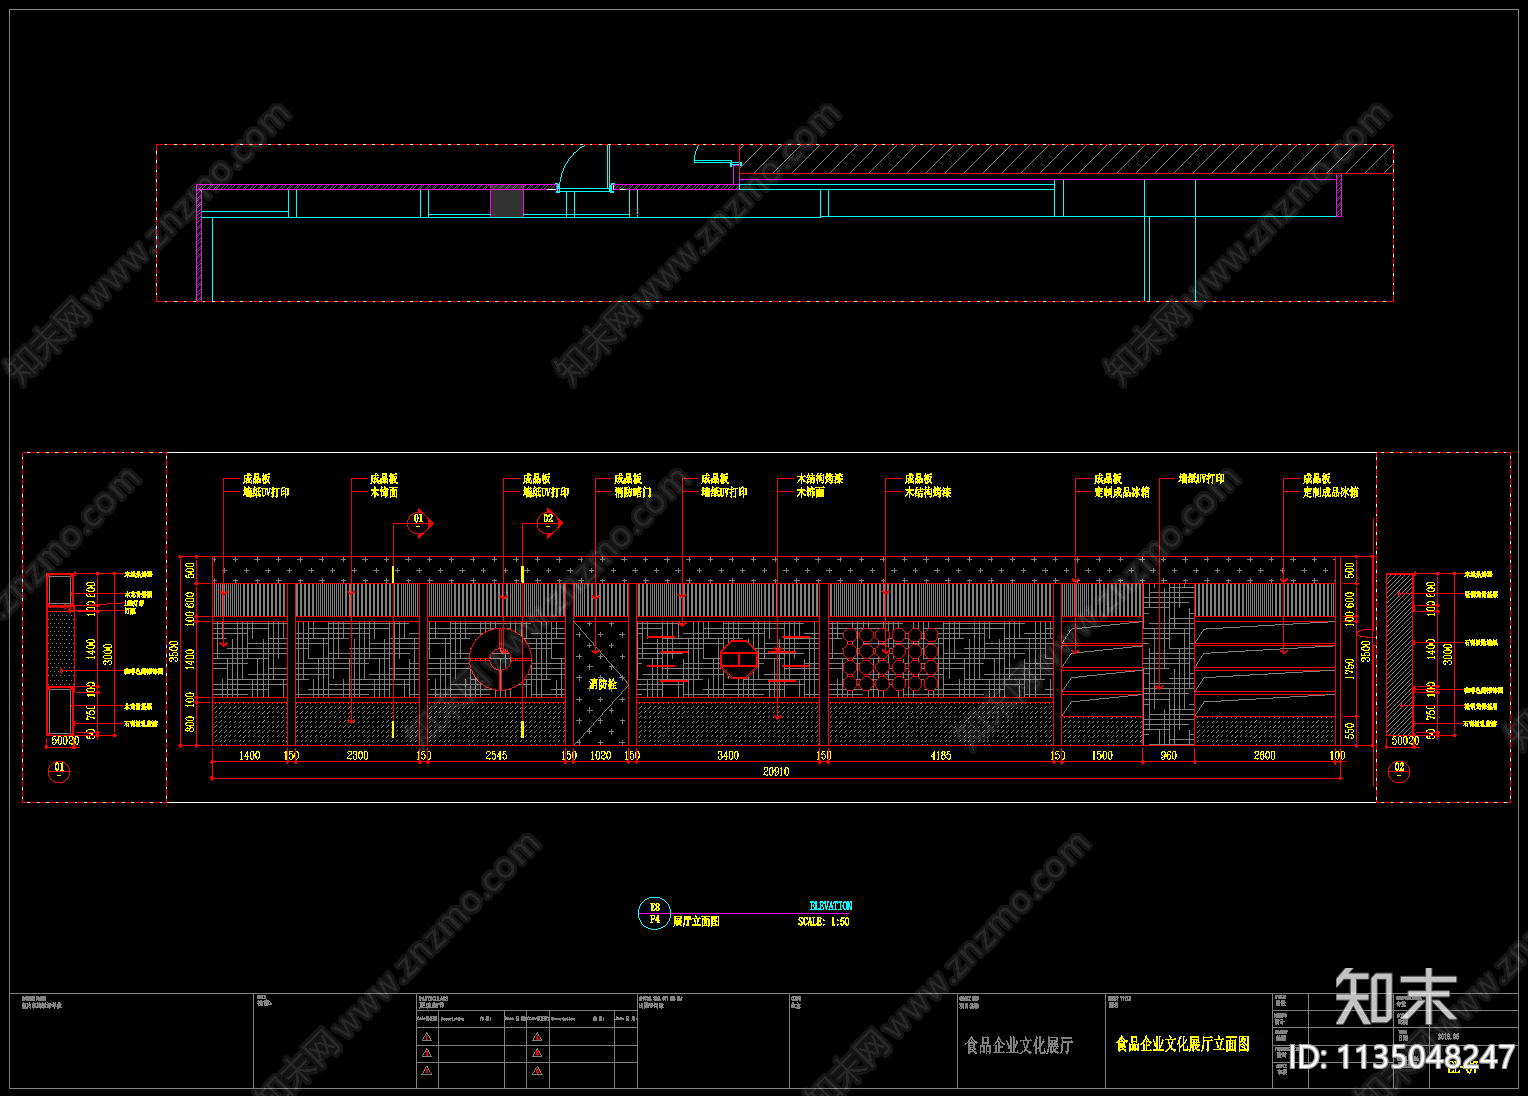Click the 3400 dimension value
The height and width of the screenshot is (1096, 1528).
coord(728,756)
